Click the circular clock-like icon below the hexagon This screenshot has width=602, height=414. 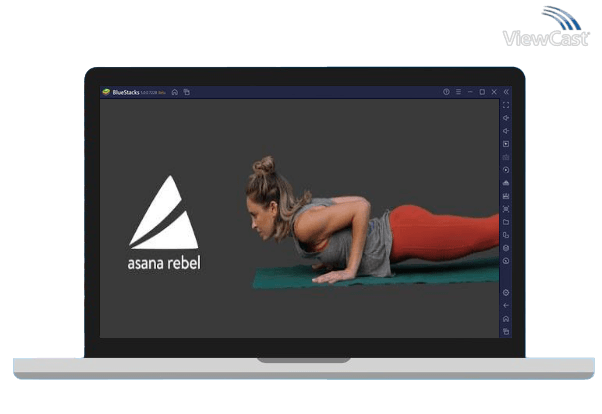[506, 261]
